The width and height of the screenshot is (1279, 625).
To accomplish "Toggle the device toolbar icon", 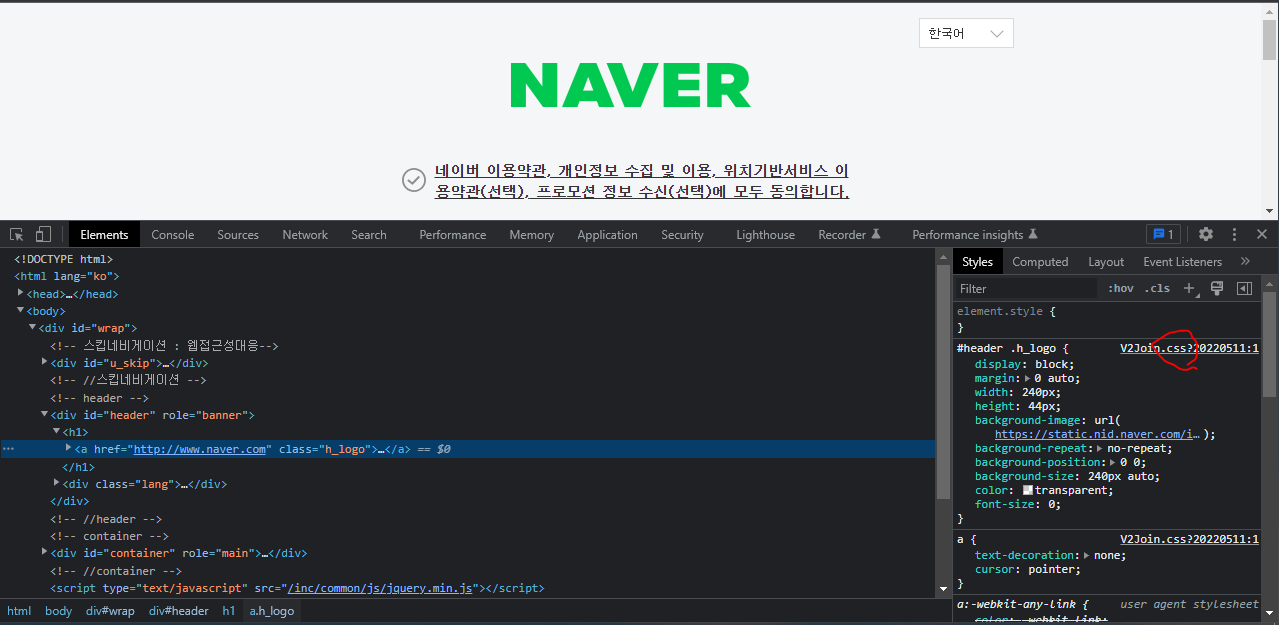I will click(x=43, y=234).
